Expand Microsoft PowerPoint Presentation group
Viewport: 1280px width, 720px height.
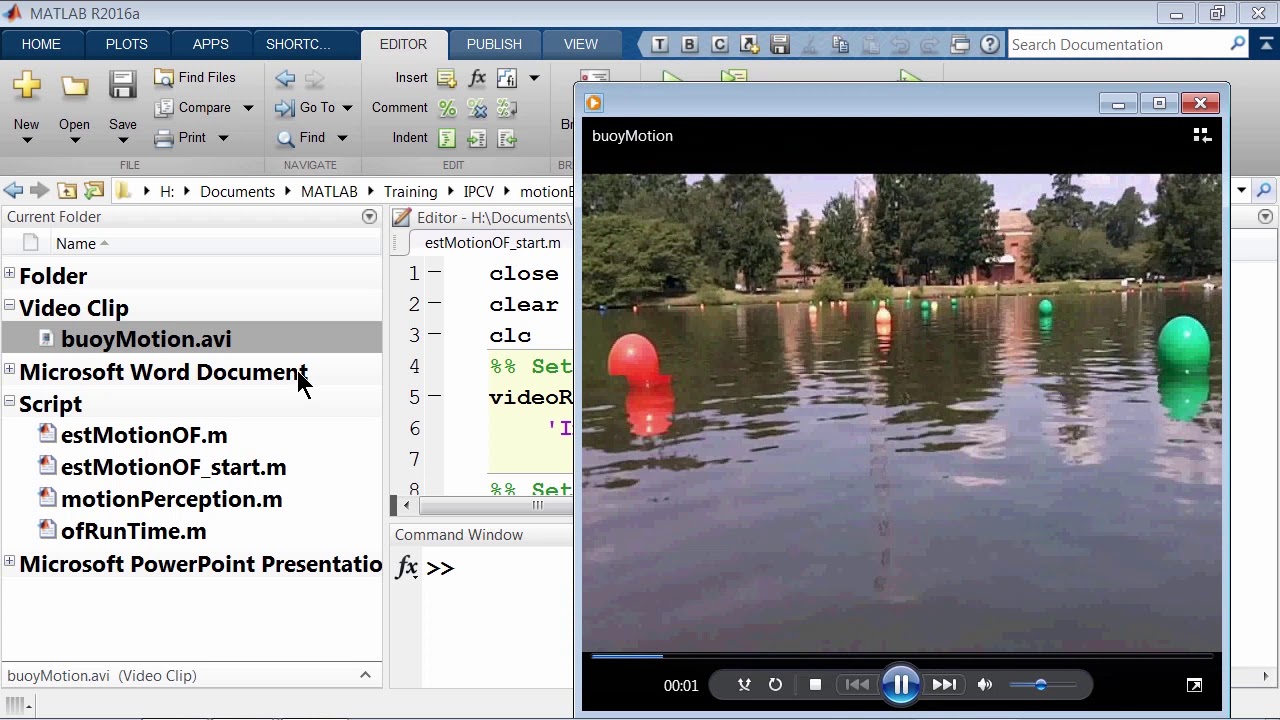pos(9,562)
